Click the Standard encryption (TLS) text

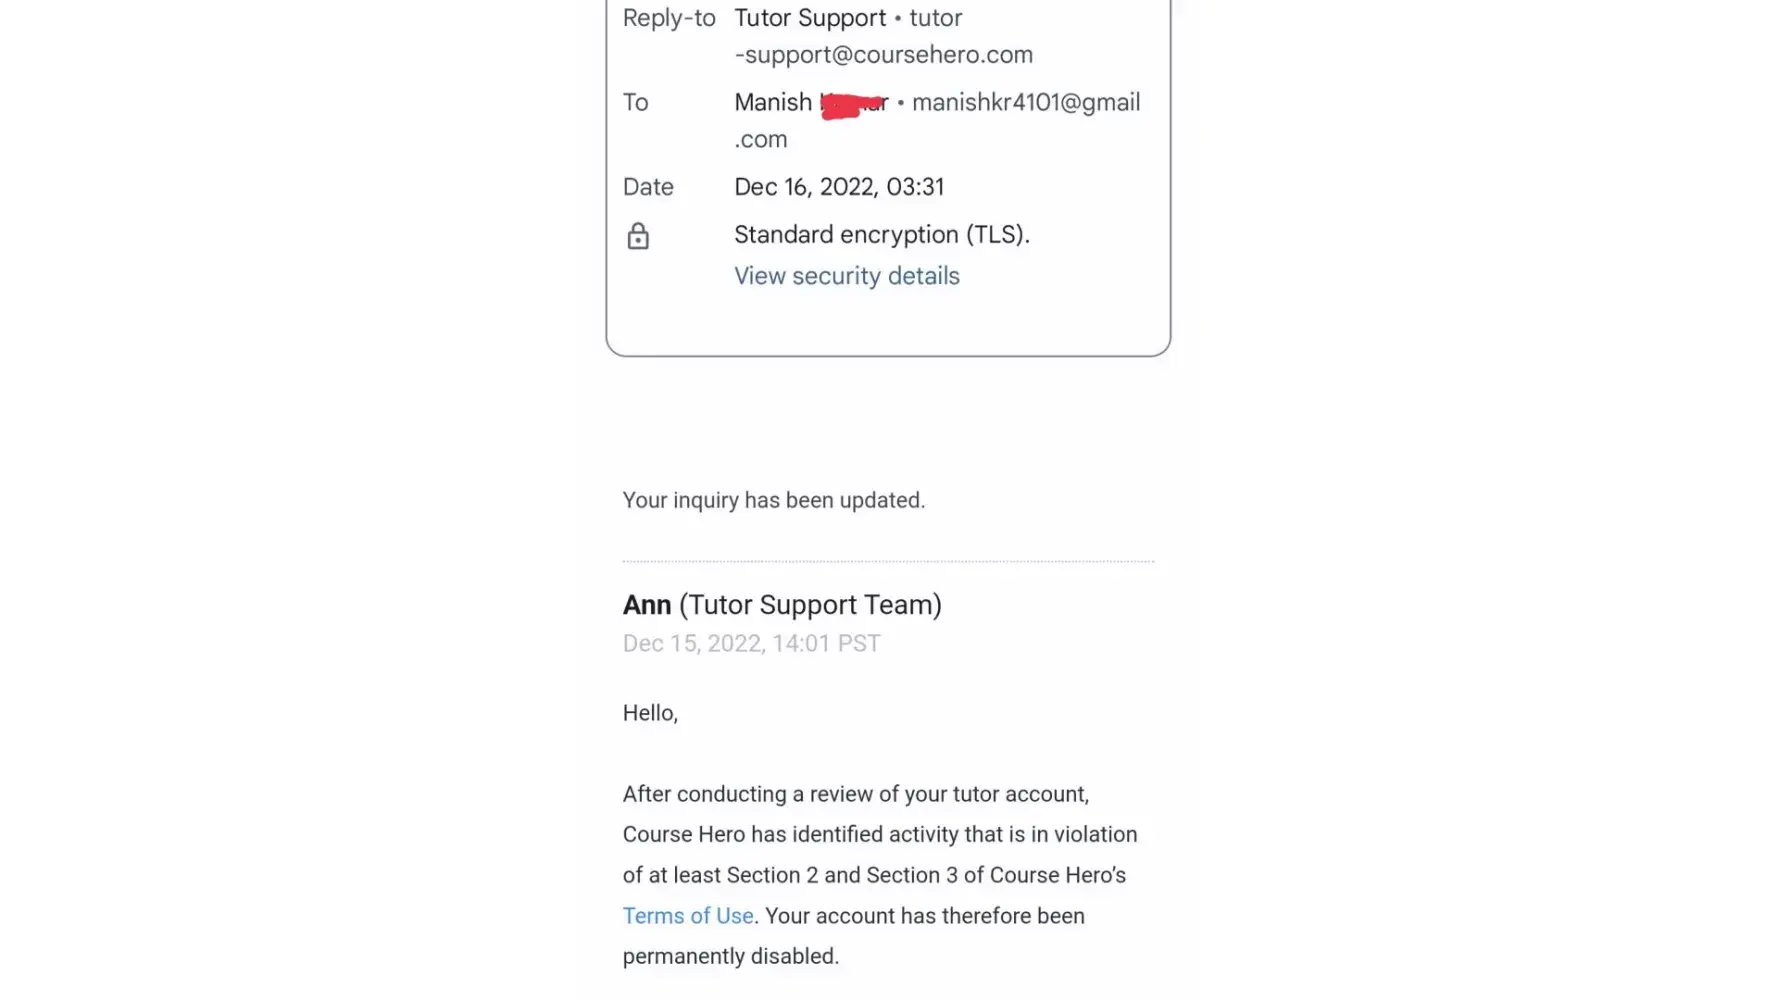click(x=881, y=235)
